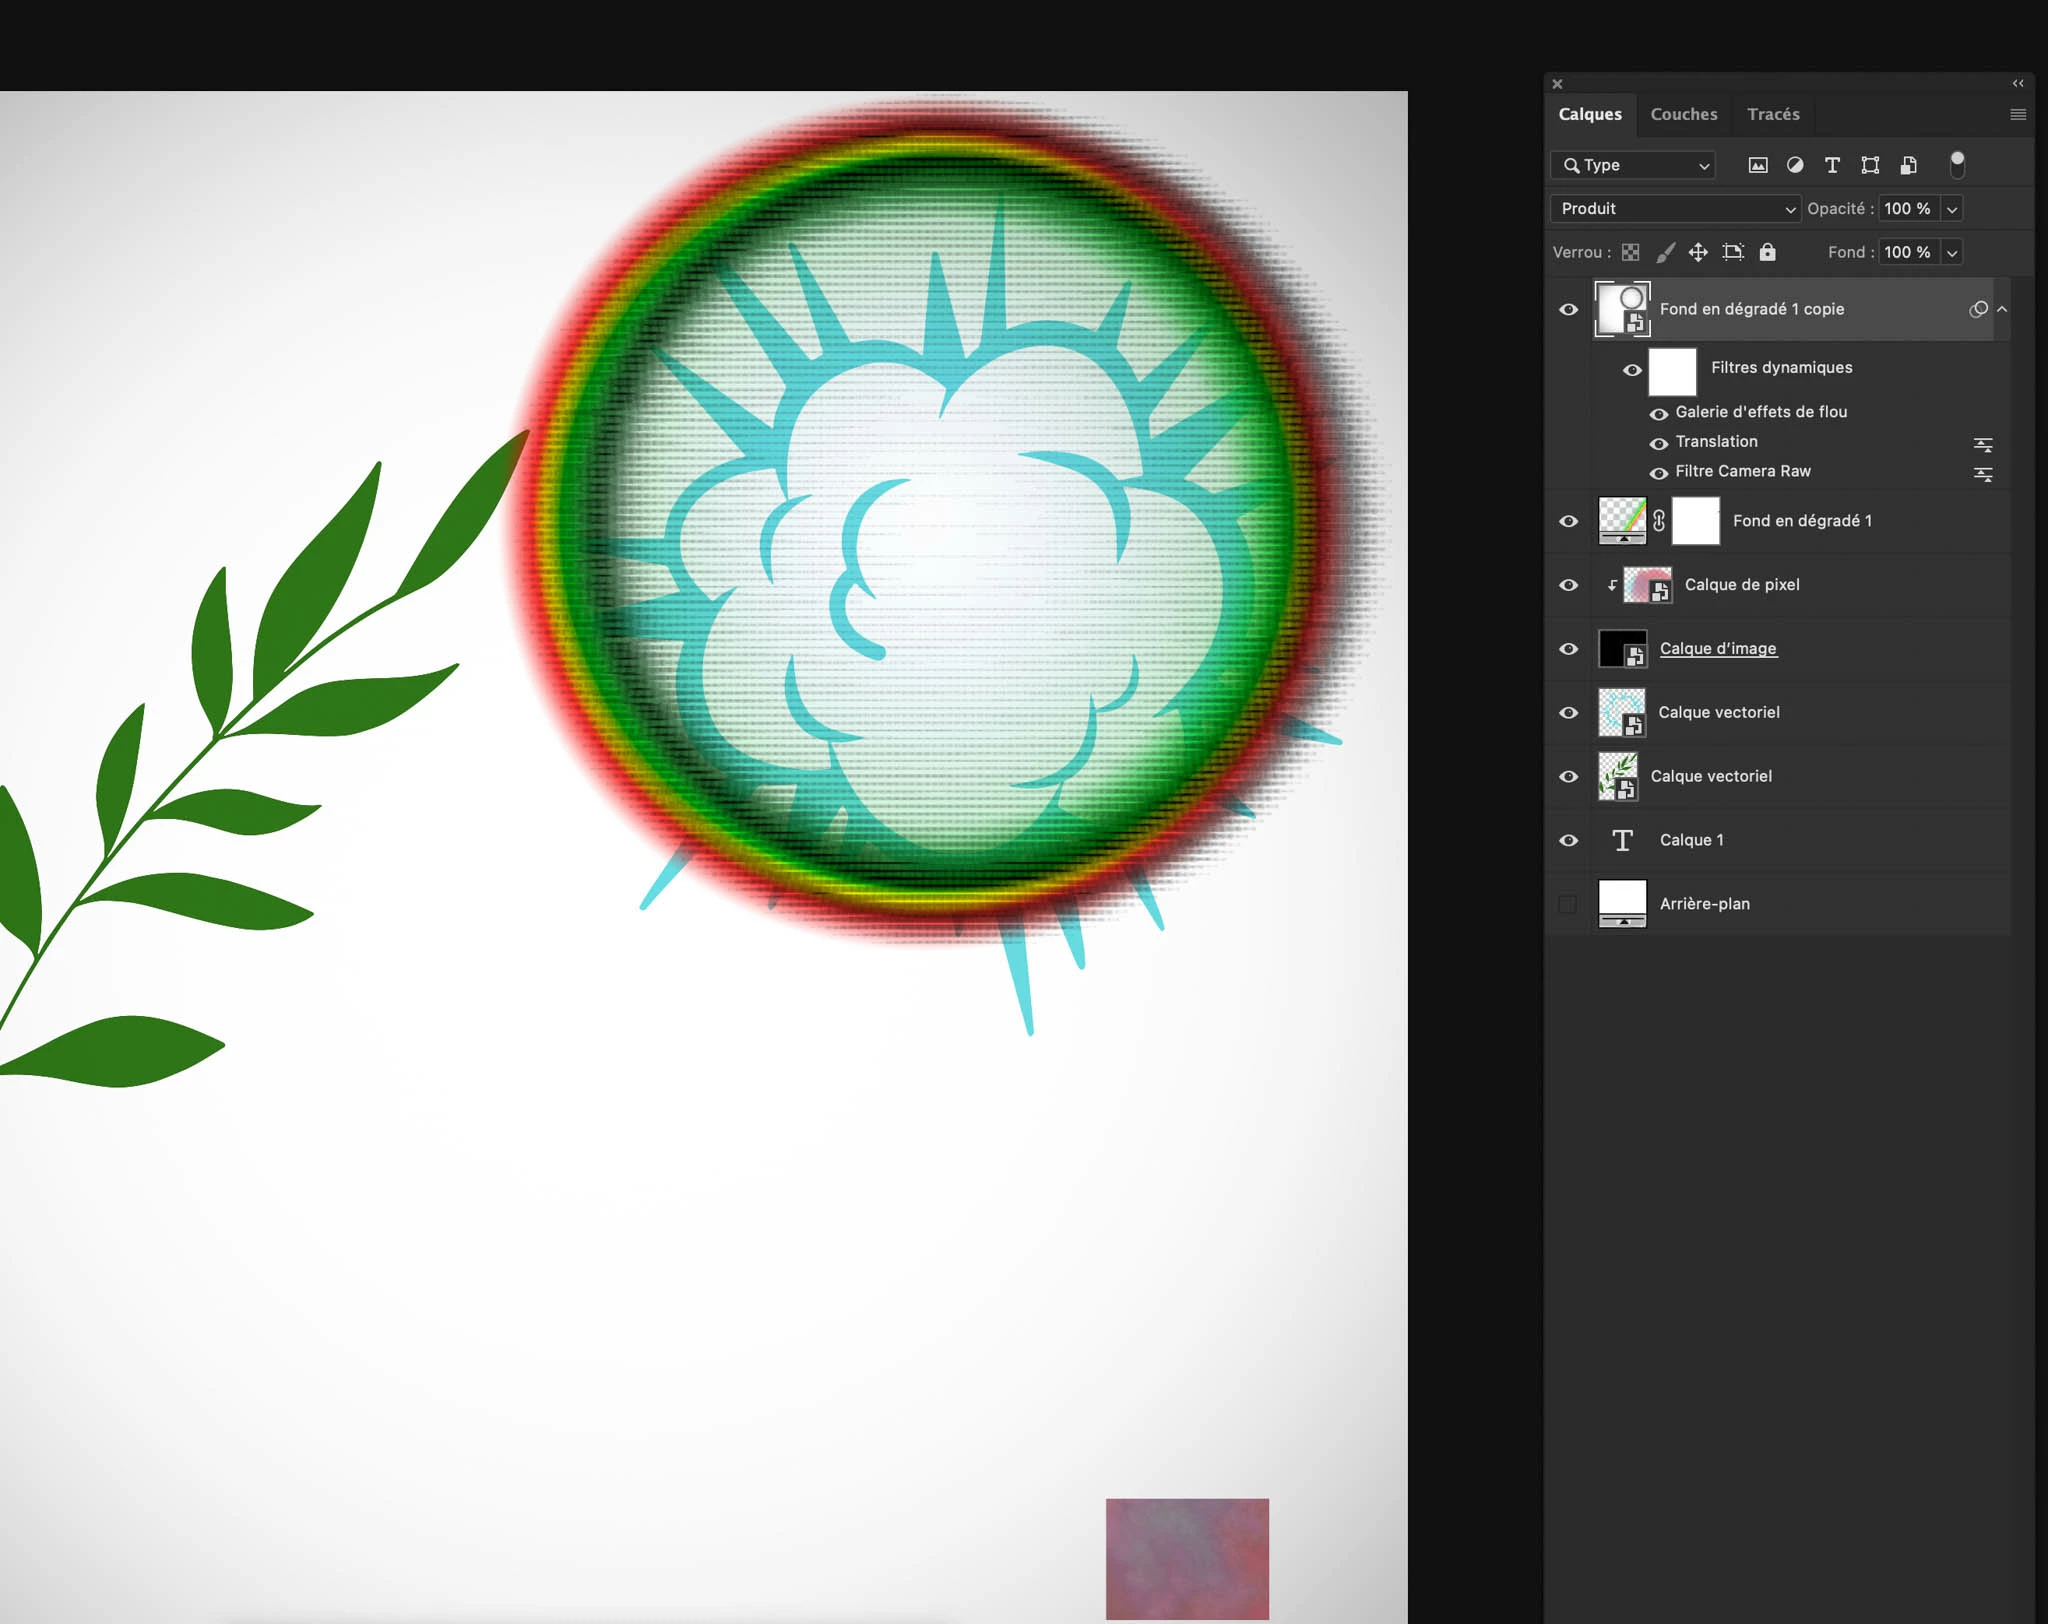Screen dimensions: 2048x1624
Task: Hide the Galerie d'effets de flou filter
Action: click(1658, 413)
